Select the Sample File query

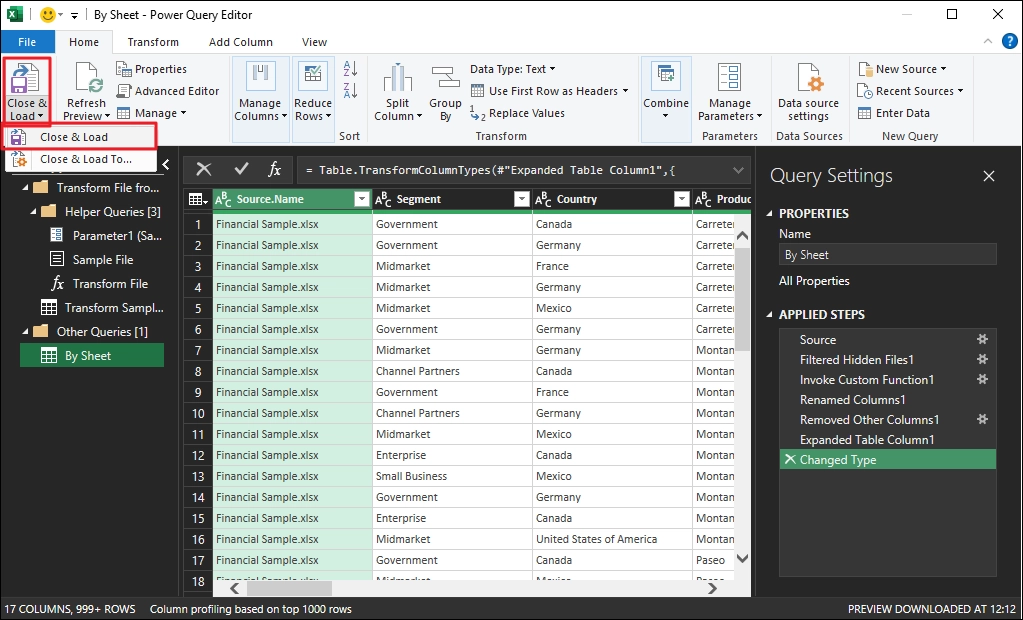tap(102, 260)
